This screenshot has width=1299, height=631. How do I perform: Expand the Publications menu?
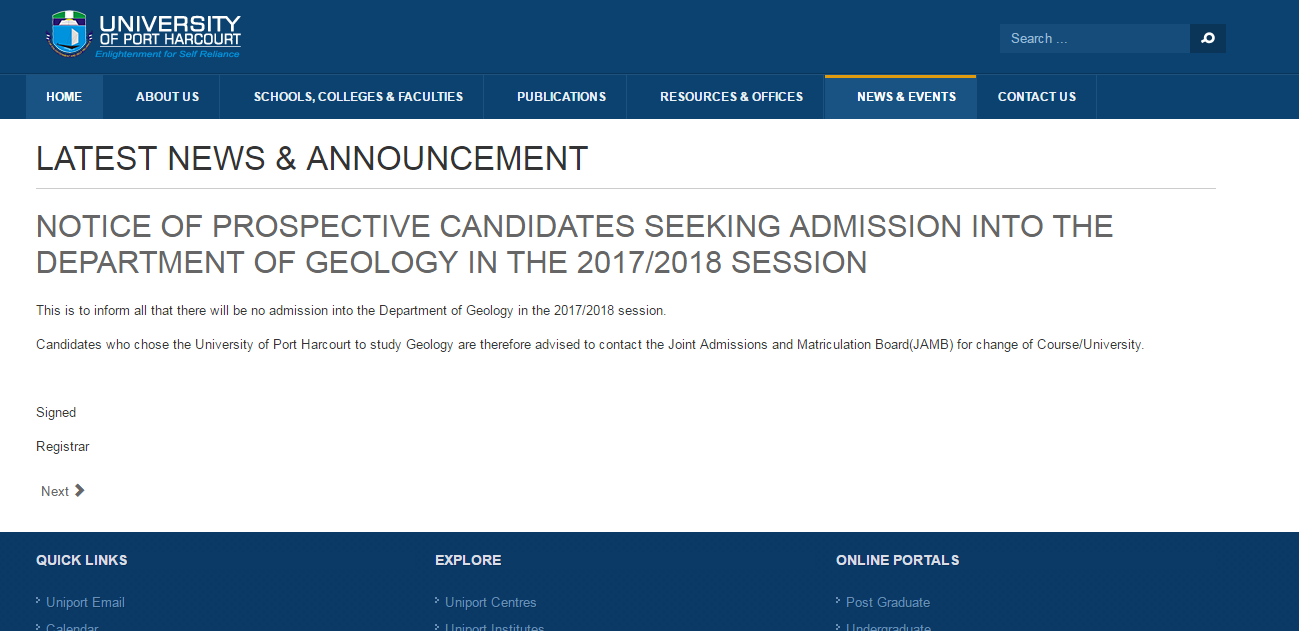(x=561, y=97)
